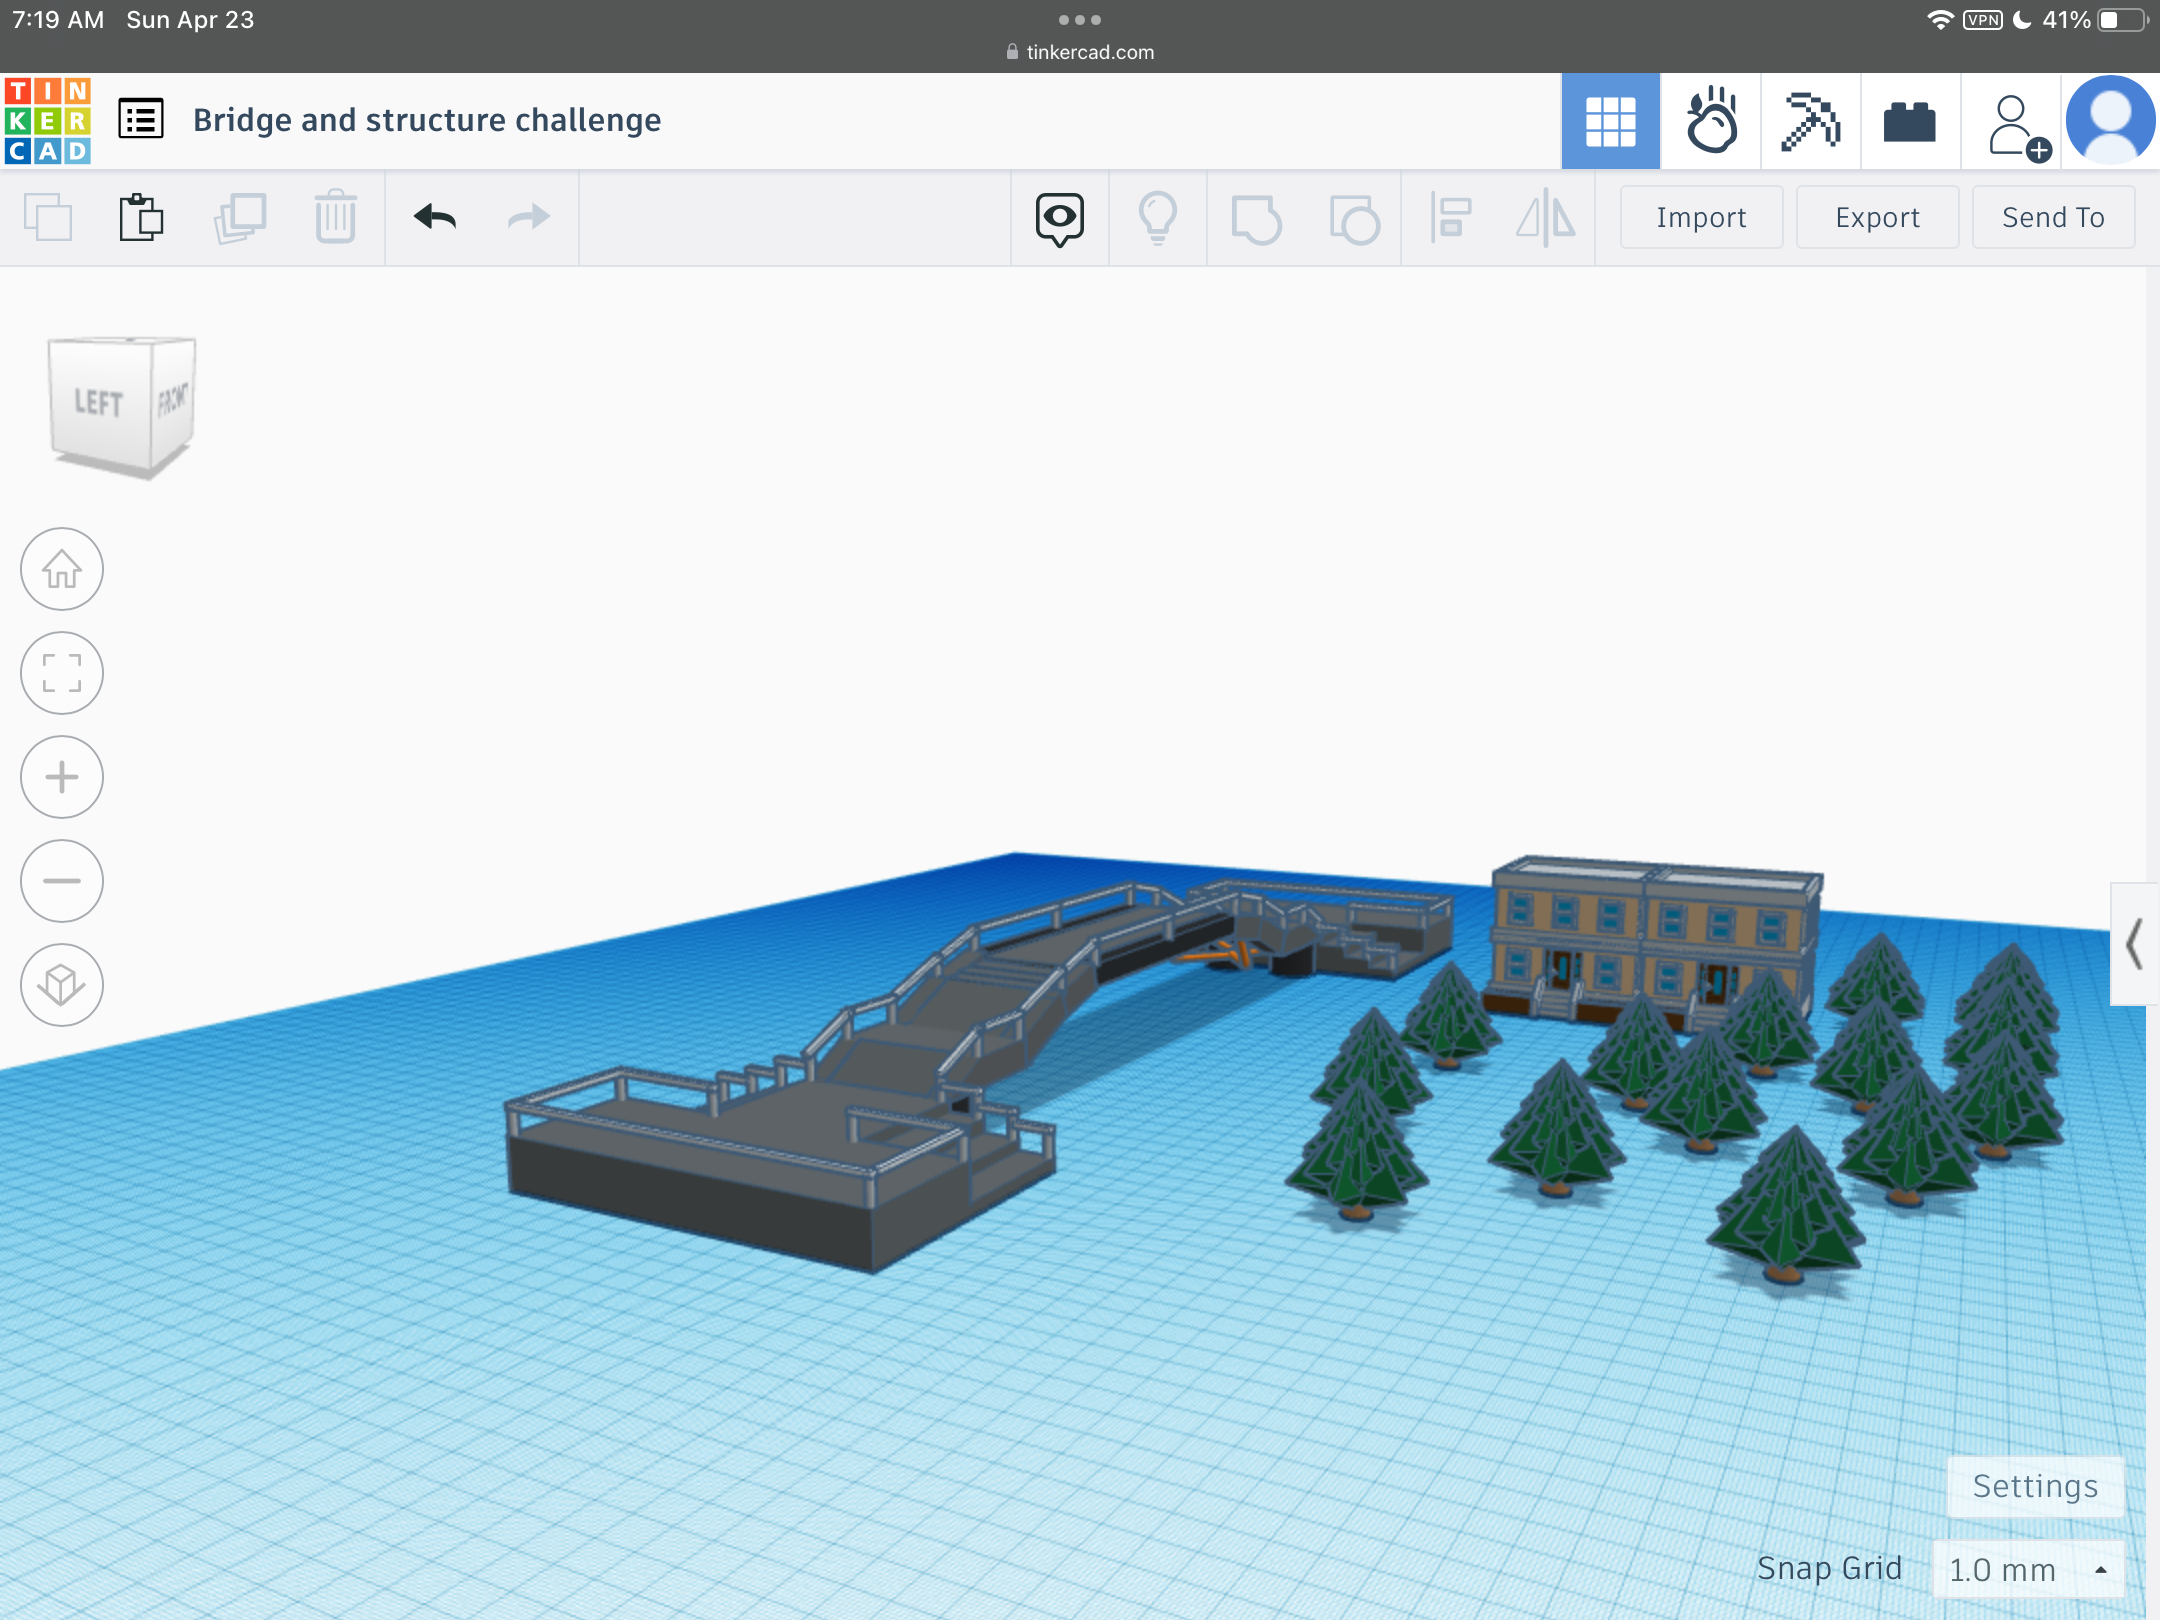This screenshot has width=2160, height=1620.
Task: Toggle perspective/orthographic view cube icon
Action: point(62,985)
